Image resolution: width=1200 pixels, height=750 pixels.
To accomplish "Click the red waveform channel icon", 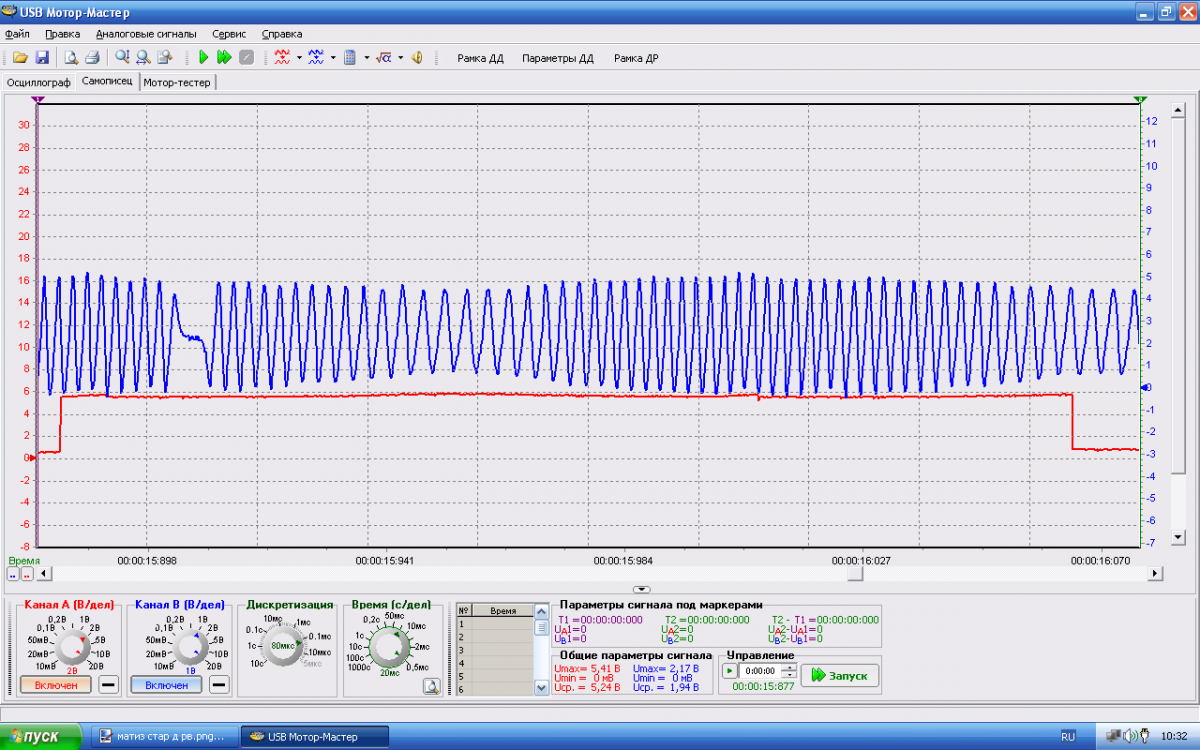I will [x=283, y=58].
